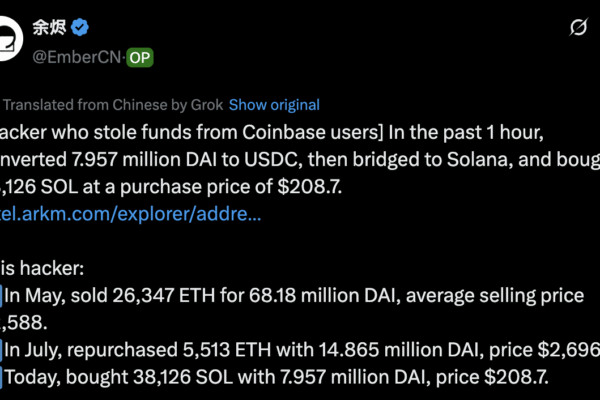This screenshot has width=600, height=400.
Task: Click the "Show original" link
Action: [x=274, y=105]
